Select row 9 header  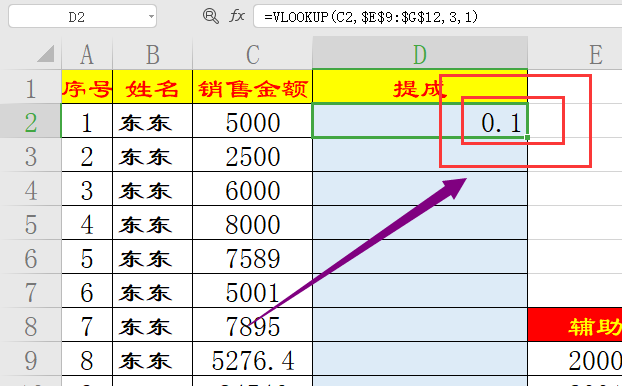[31, 359]
